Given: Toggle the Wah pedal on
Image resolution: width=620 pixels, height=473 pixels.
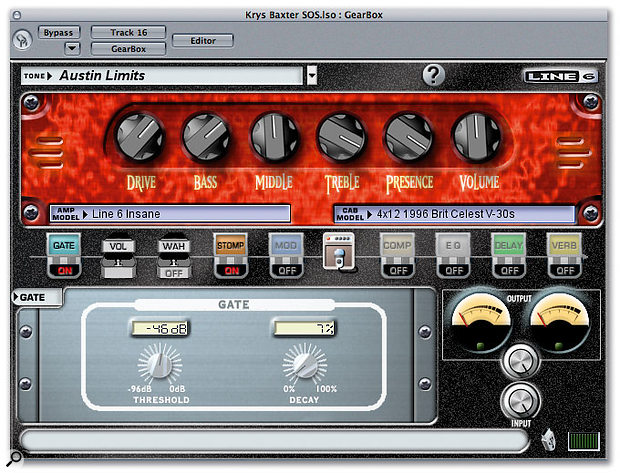Looking at the screenshot, I should 174,258.
